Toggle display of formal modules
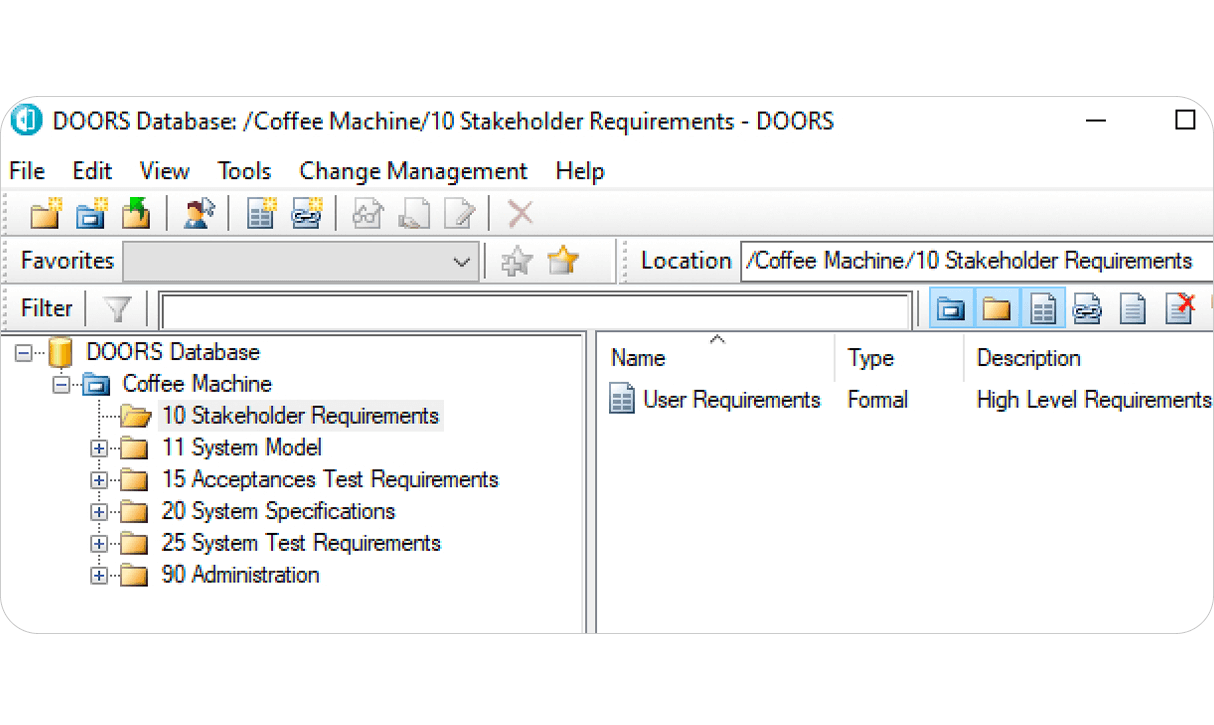The height and width of the screenshot is (725, 1214). coord(1043,308)
